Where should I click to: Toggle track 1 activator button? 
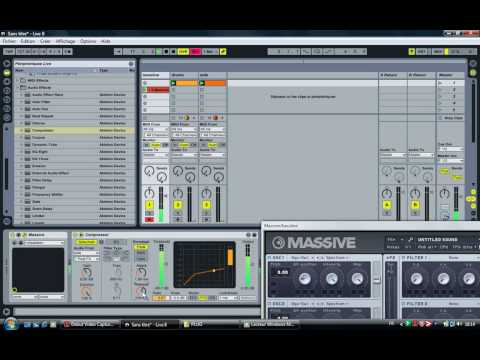coord(149,205)
